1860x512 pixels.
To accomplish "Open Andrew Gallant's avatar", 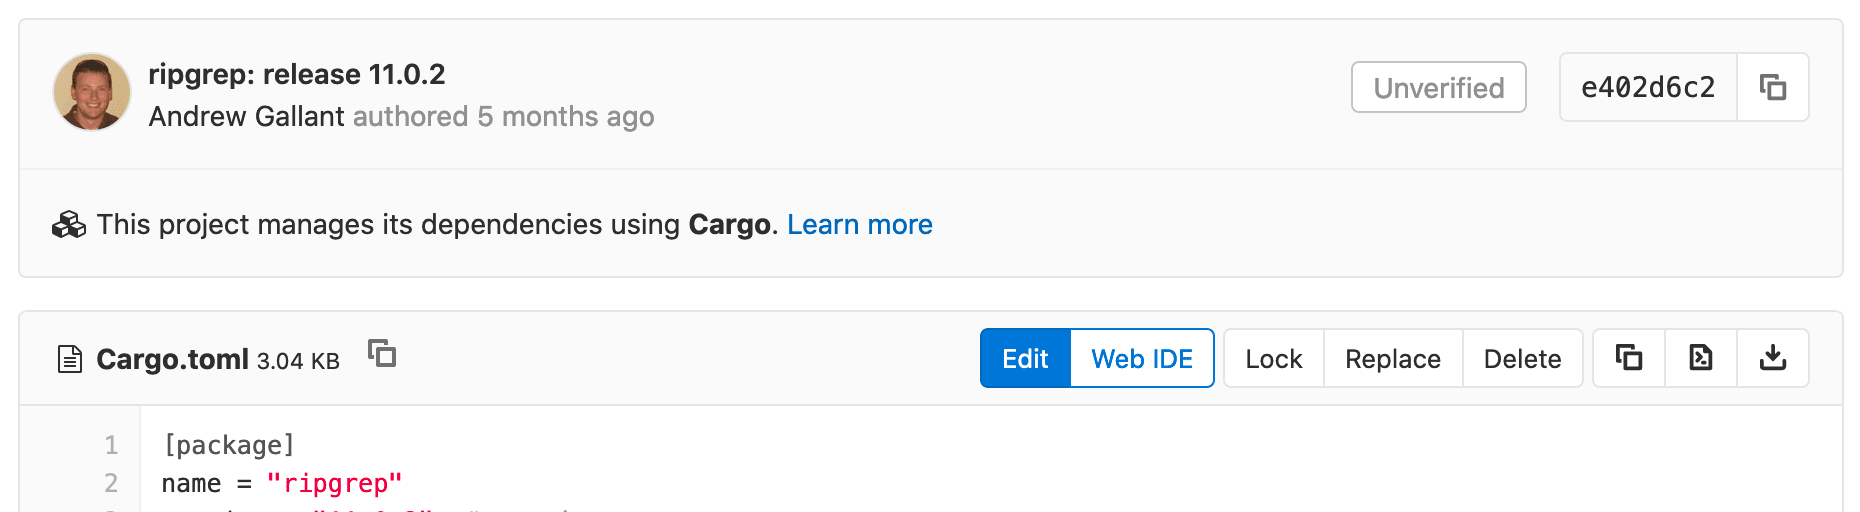I will click(x=92, y=92).
